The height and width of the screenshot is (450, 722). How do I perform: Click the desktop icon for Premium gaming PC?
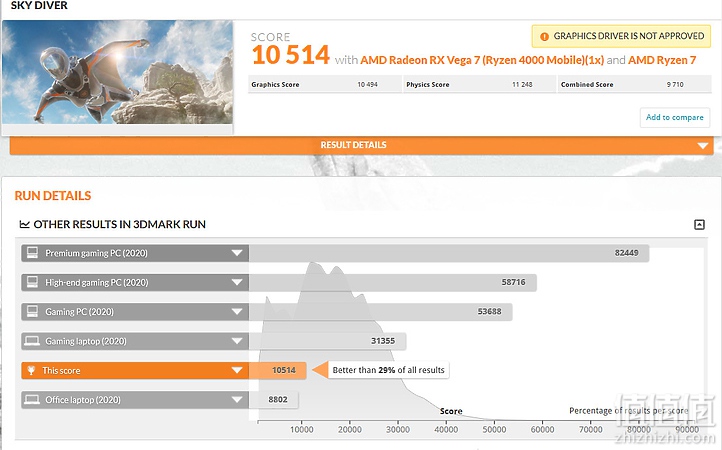[x=32, y=252]
